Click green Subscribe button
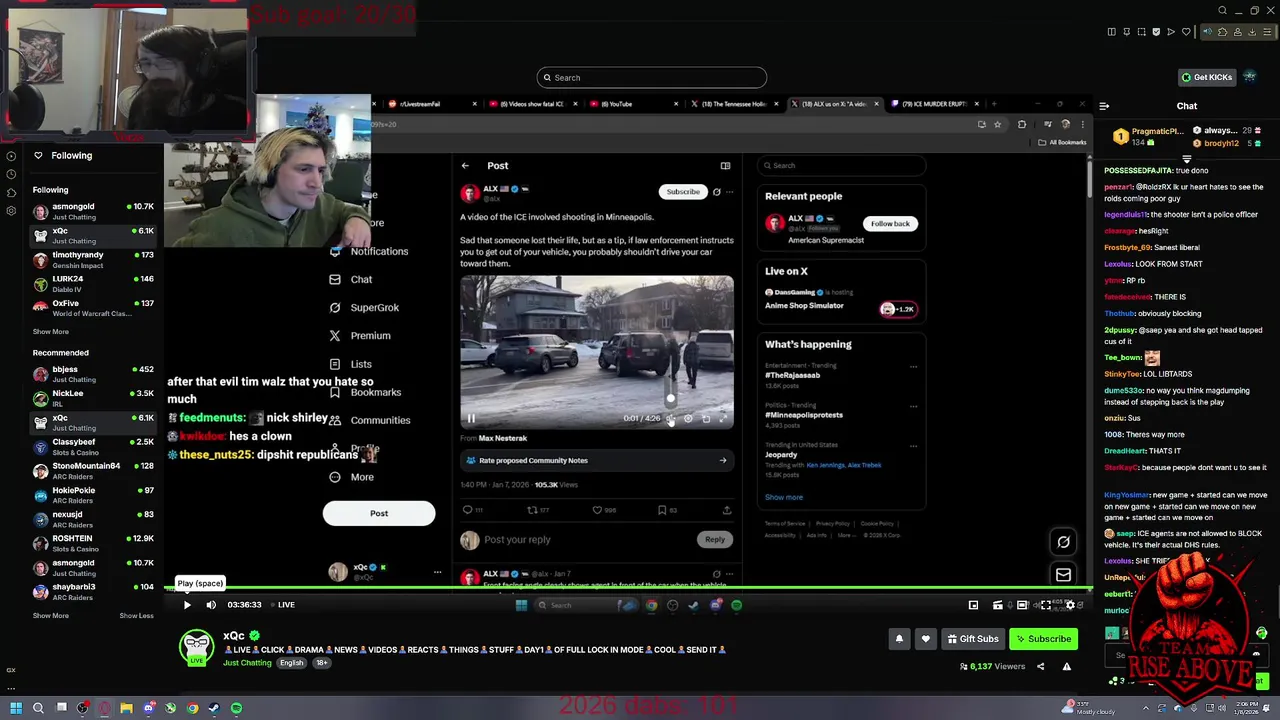The width and height of the screenshot is (1280, 720). (x=1043, y=639)
